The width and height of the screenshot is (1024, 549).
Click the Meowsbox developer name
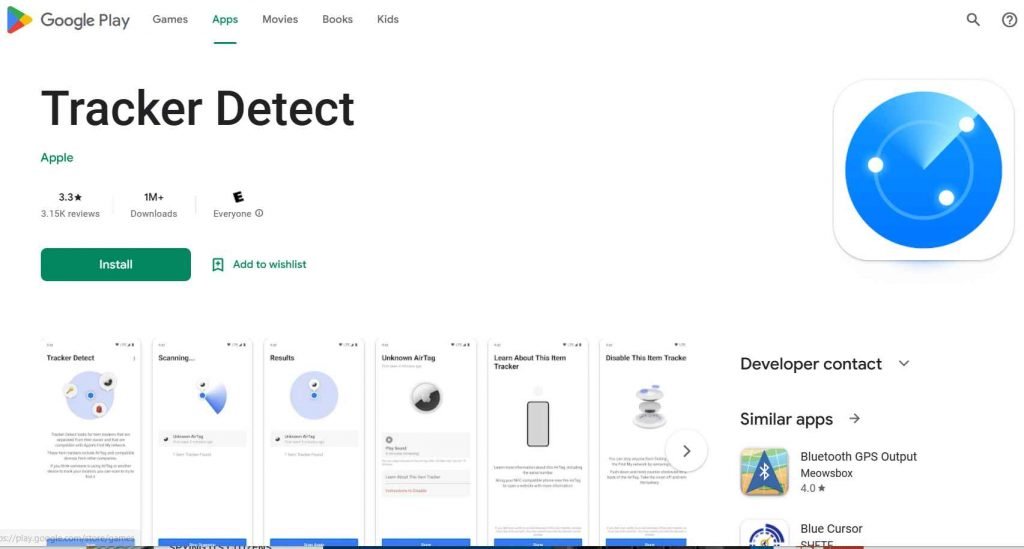[826, 473]
